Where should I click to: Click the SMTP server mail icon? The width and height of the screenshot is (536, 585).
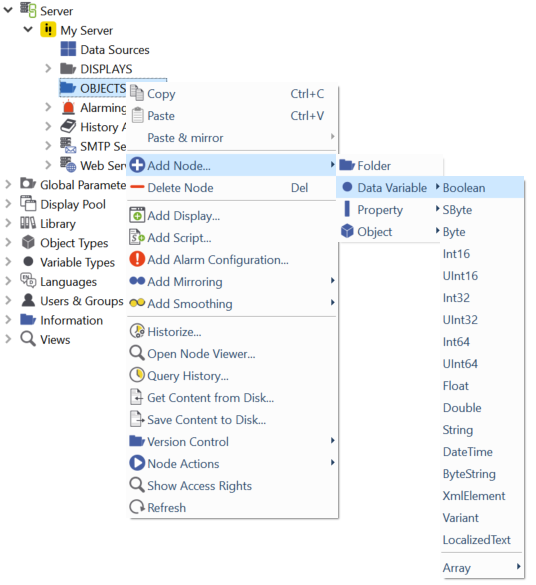(68, 146)
